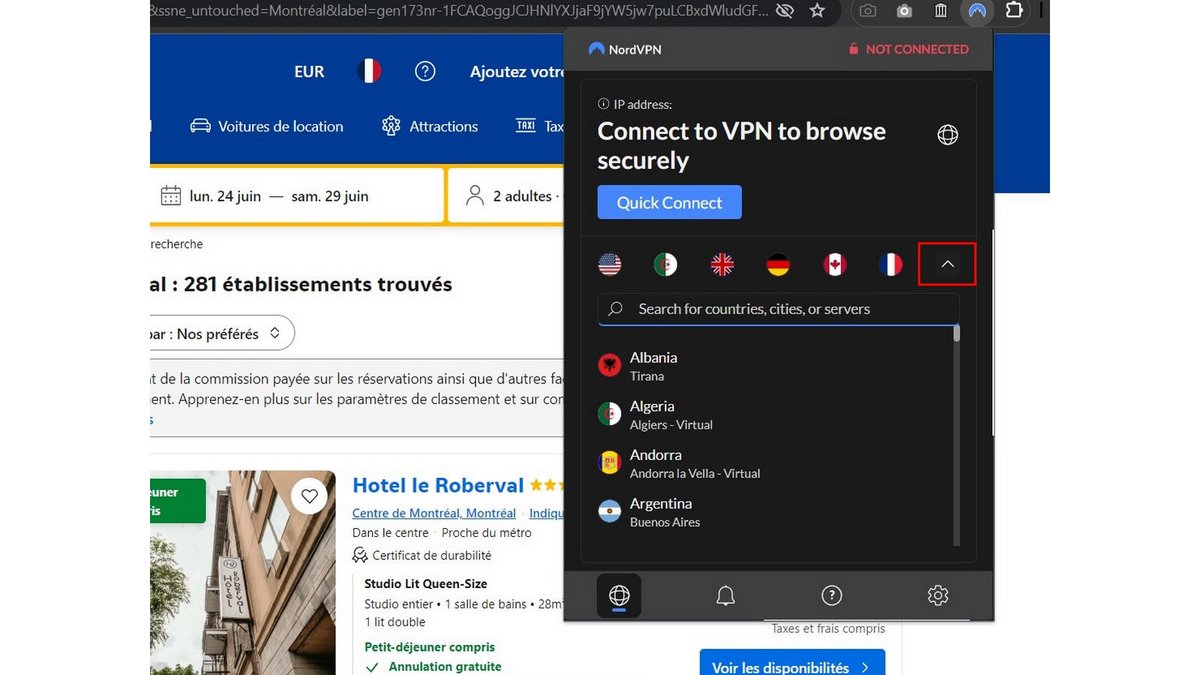The height and width of the screenshot is (675, 1200).
Task: Connect to Canada flag shortcut
Action: tap(834, 264)
